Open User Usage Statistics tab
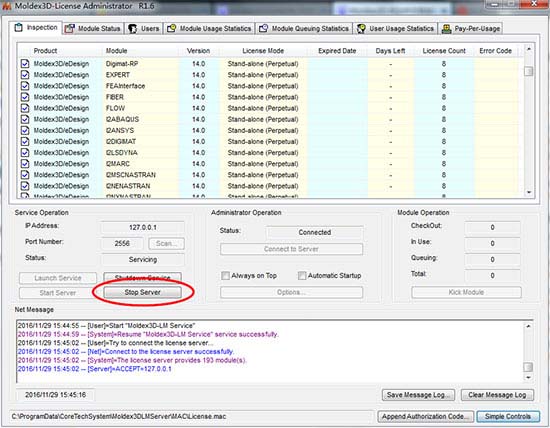 pos(396,29)
